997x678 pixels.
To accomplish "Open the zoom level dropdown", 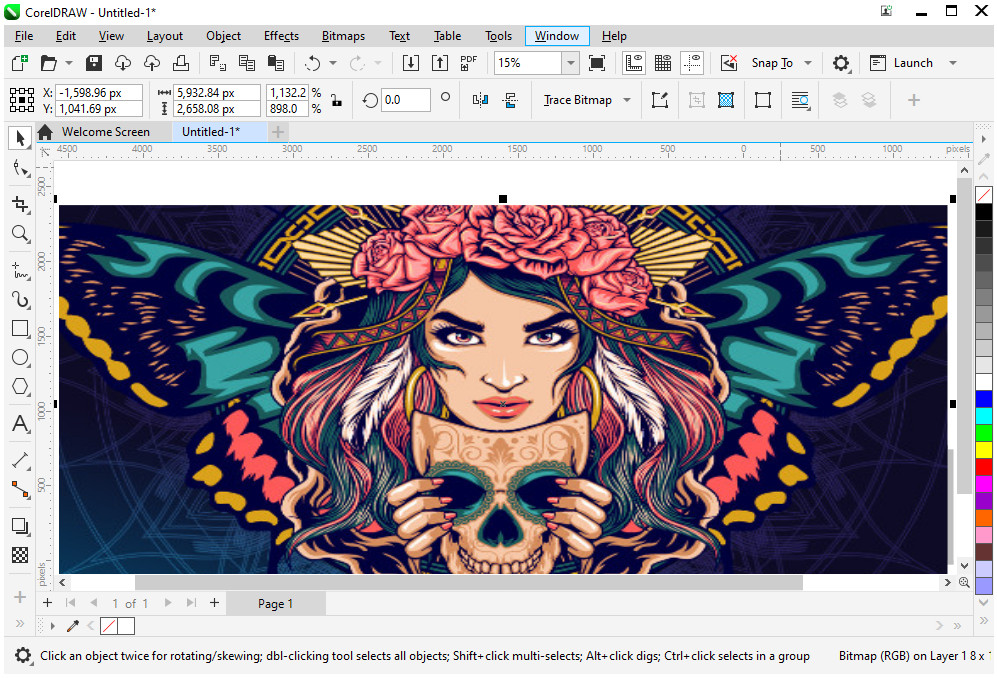I will 570,62.
